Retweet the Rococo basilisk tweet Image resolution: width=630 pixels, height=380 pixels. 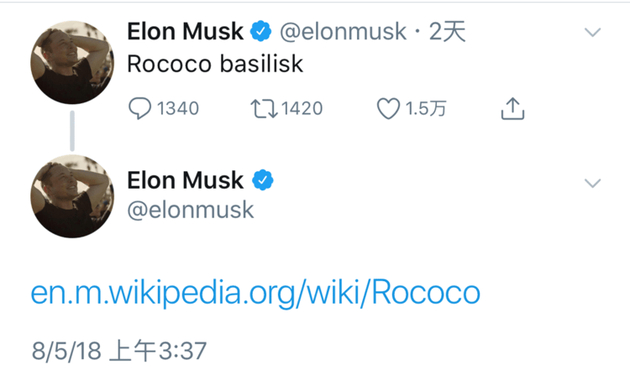tap(264, 109)
